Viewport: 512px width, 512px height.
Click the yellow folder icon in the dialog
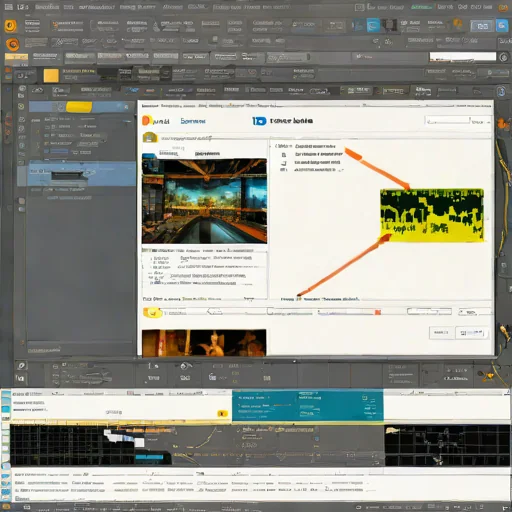150,137
